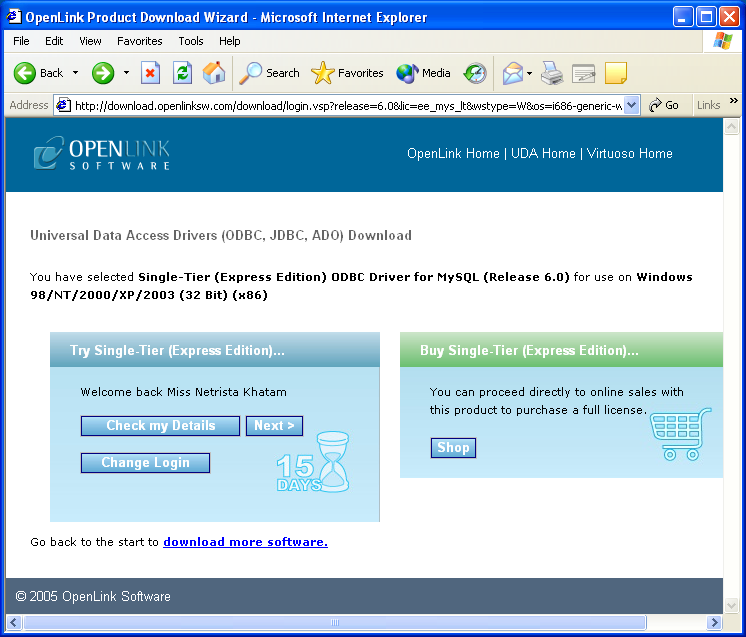
Task: Click the Windows flag logo throbber
Action: click(723, 41)
